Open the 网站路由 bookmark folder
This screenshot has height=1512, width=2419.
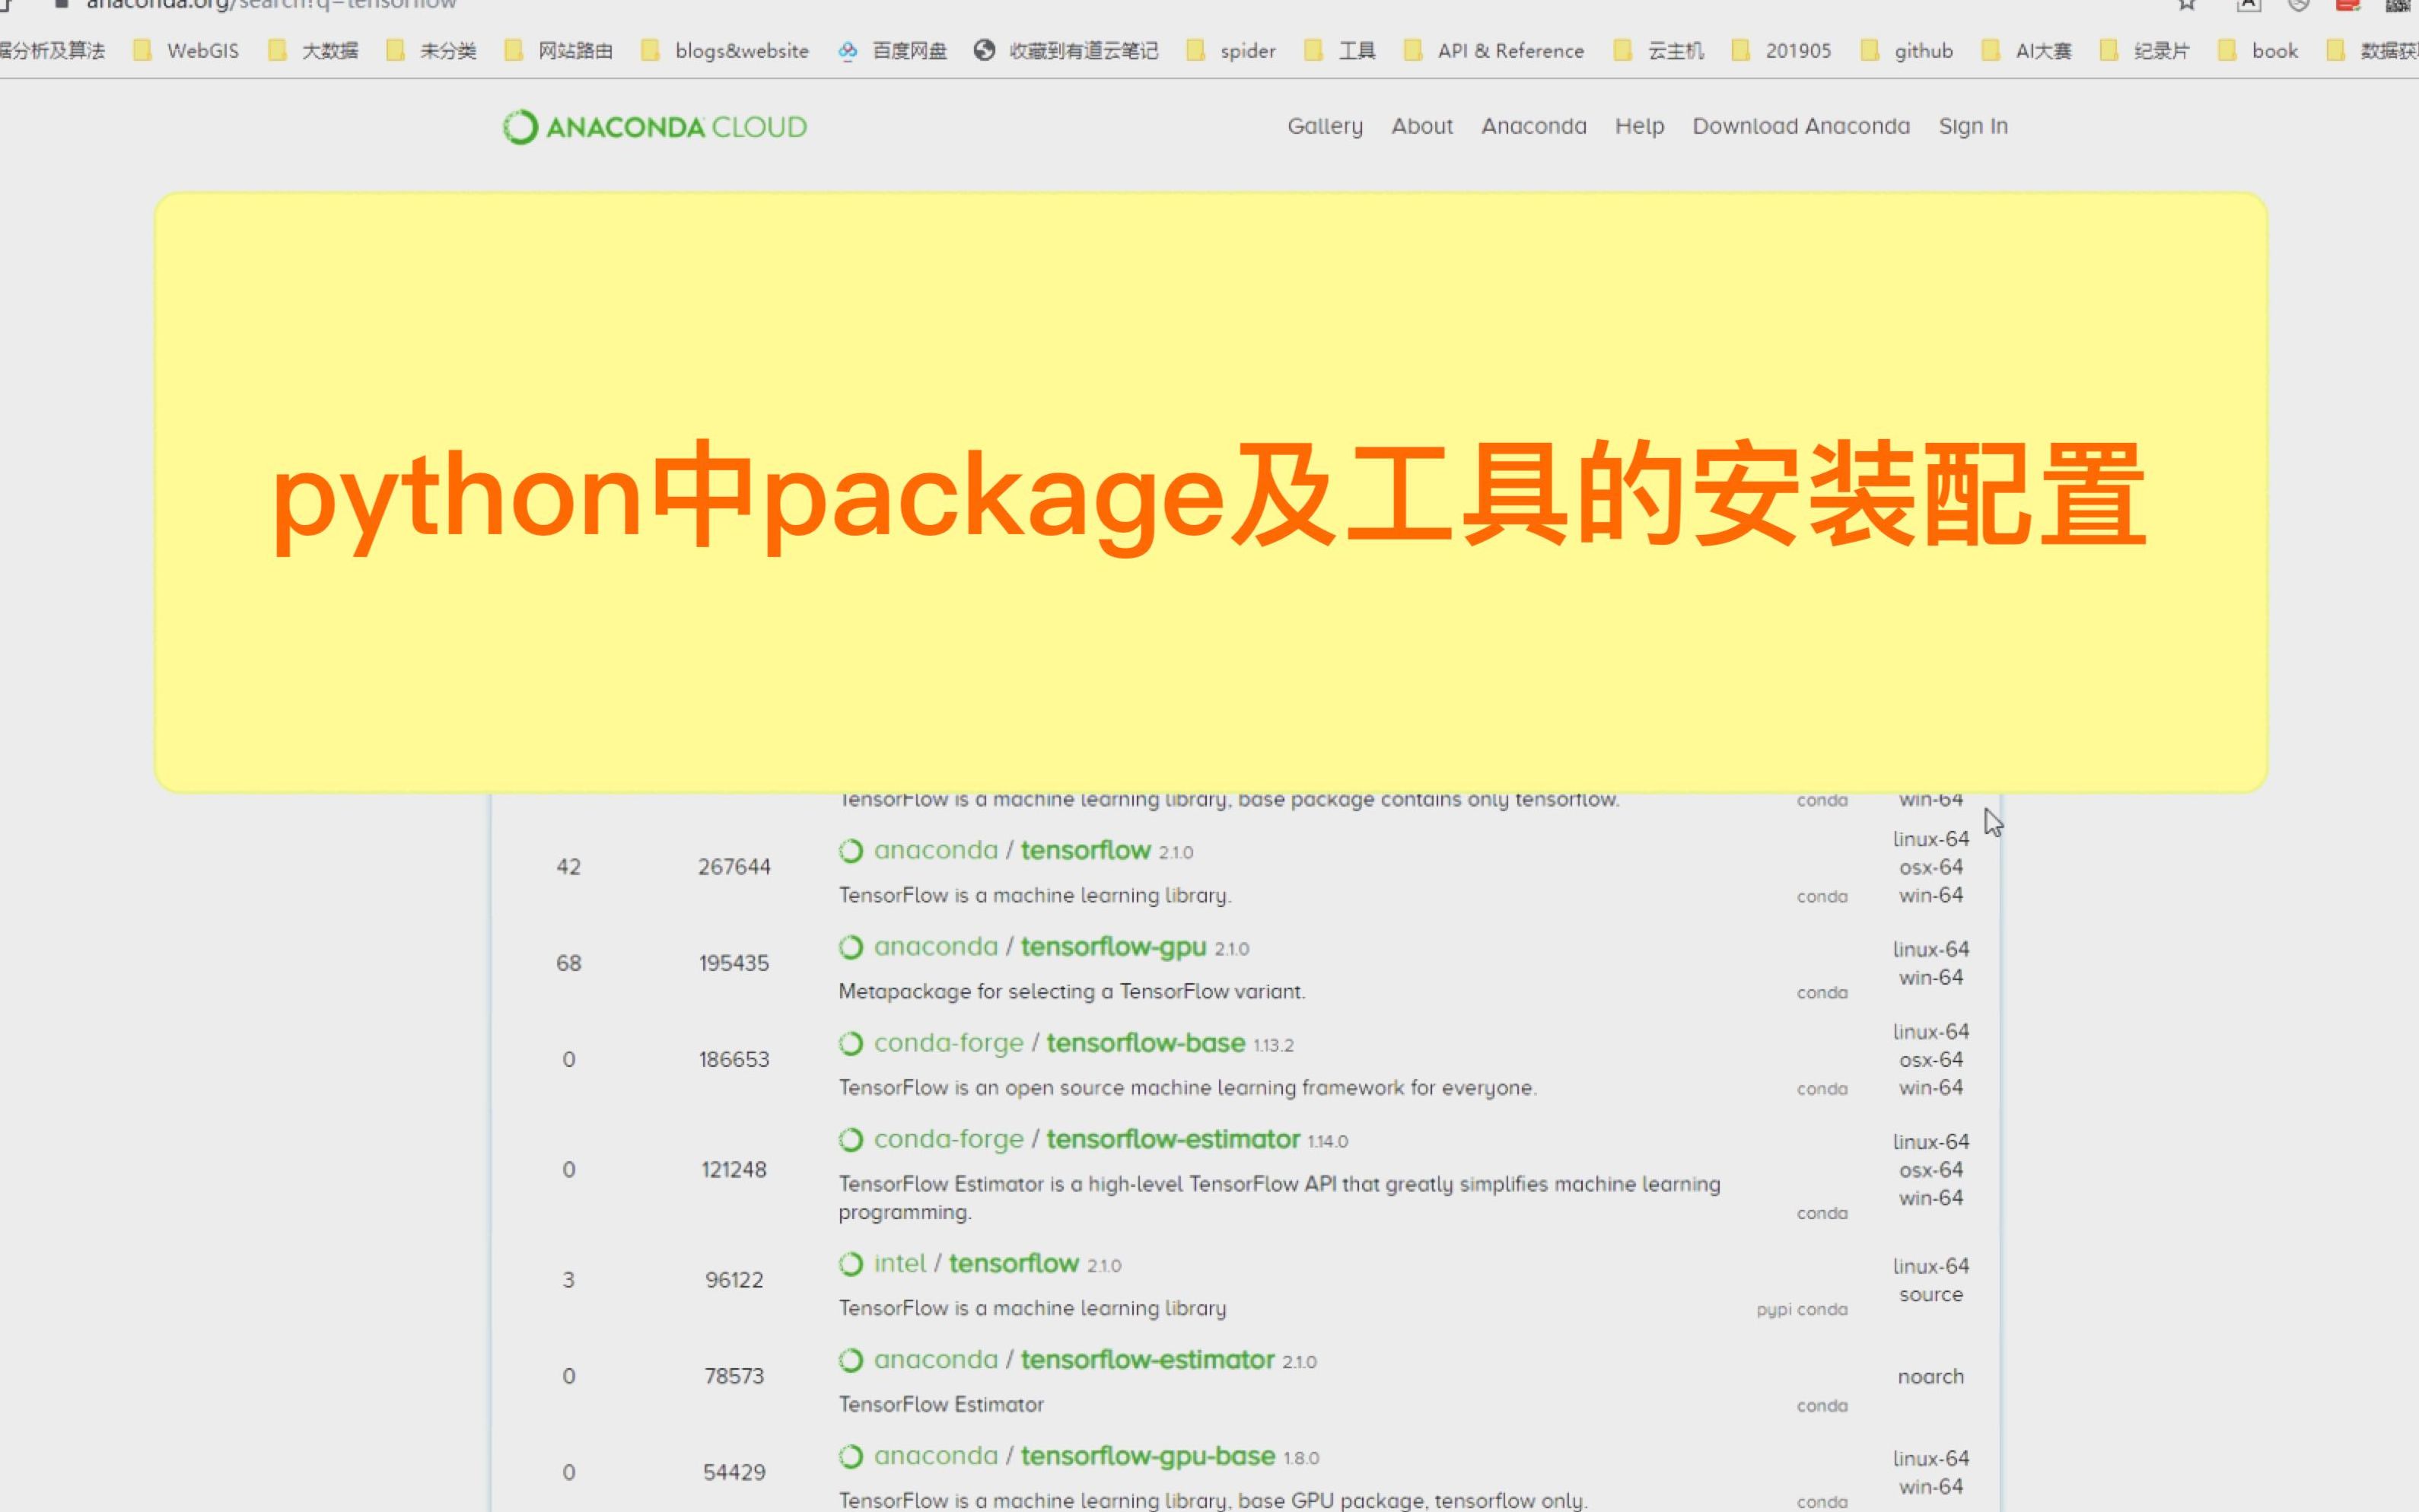click(558, 50)
